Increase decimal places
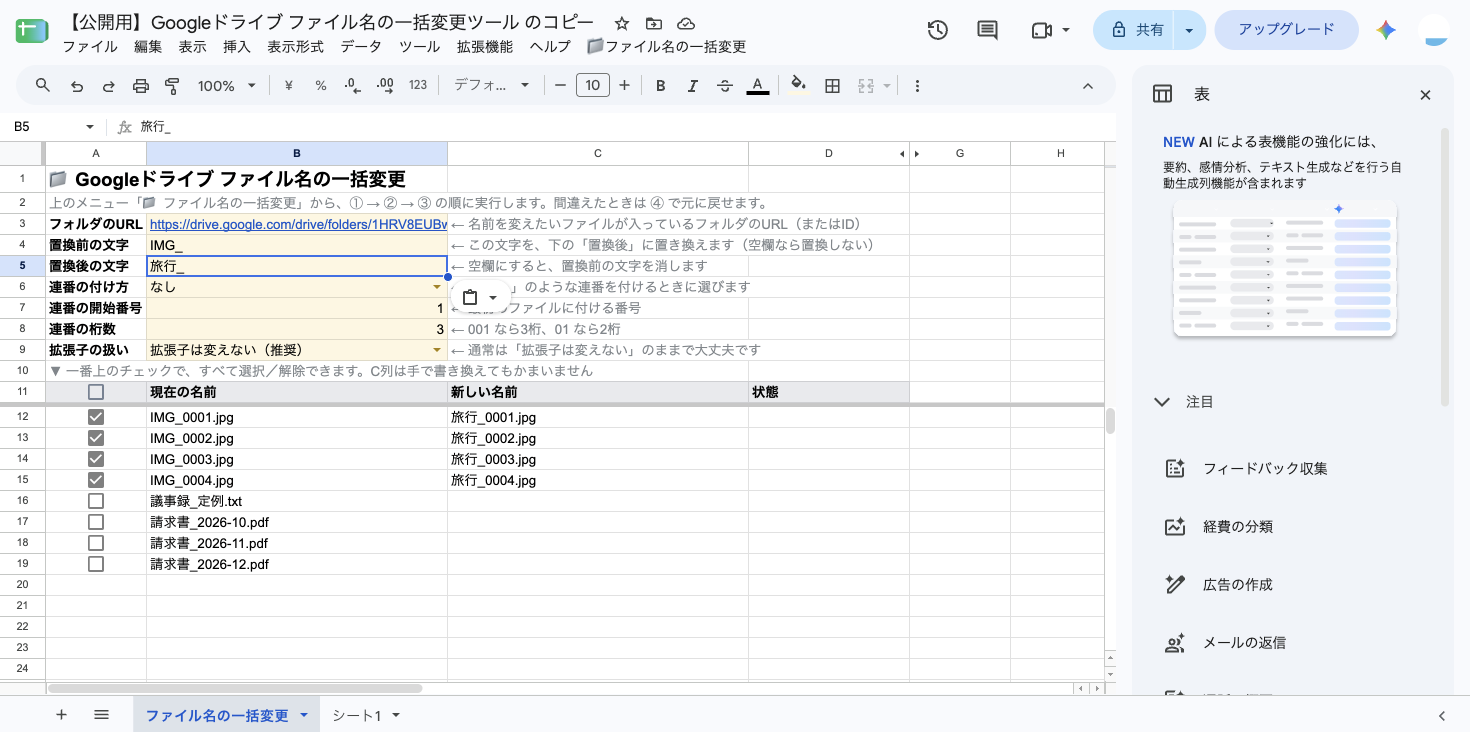 [385, 86]
